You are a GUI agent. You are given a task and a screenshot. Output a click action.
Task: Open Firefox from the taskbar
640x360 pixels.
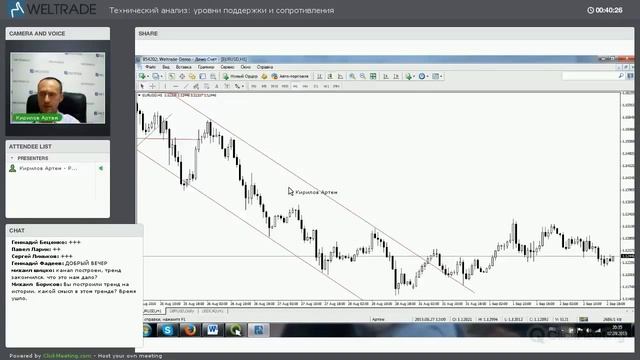click(189, 330)
